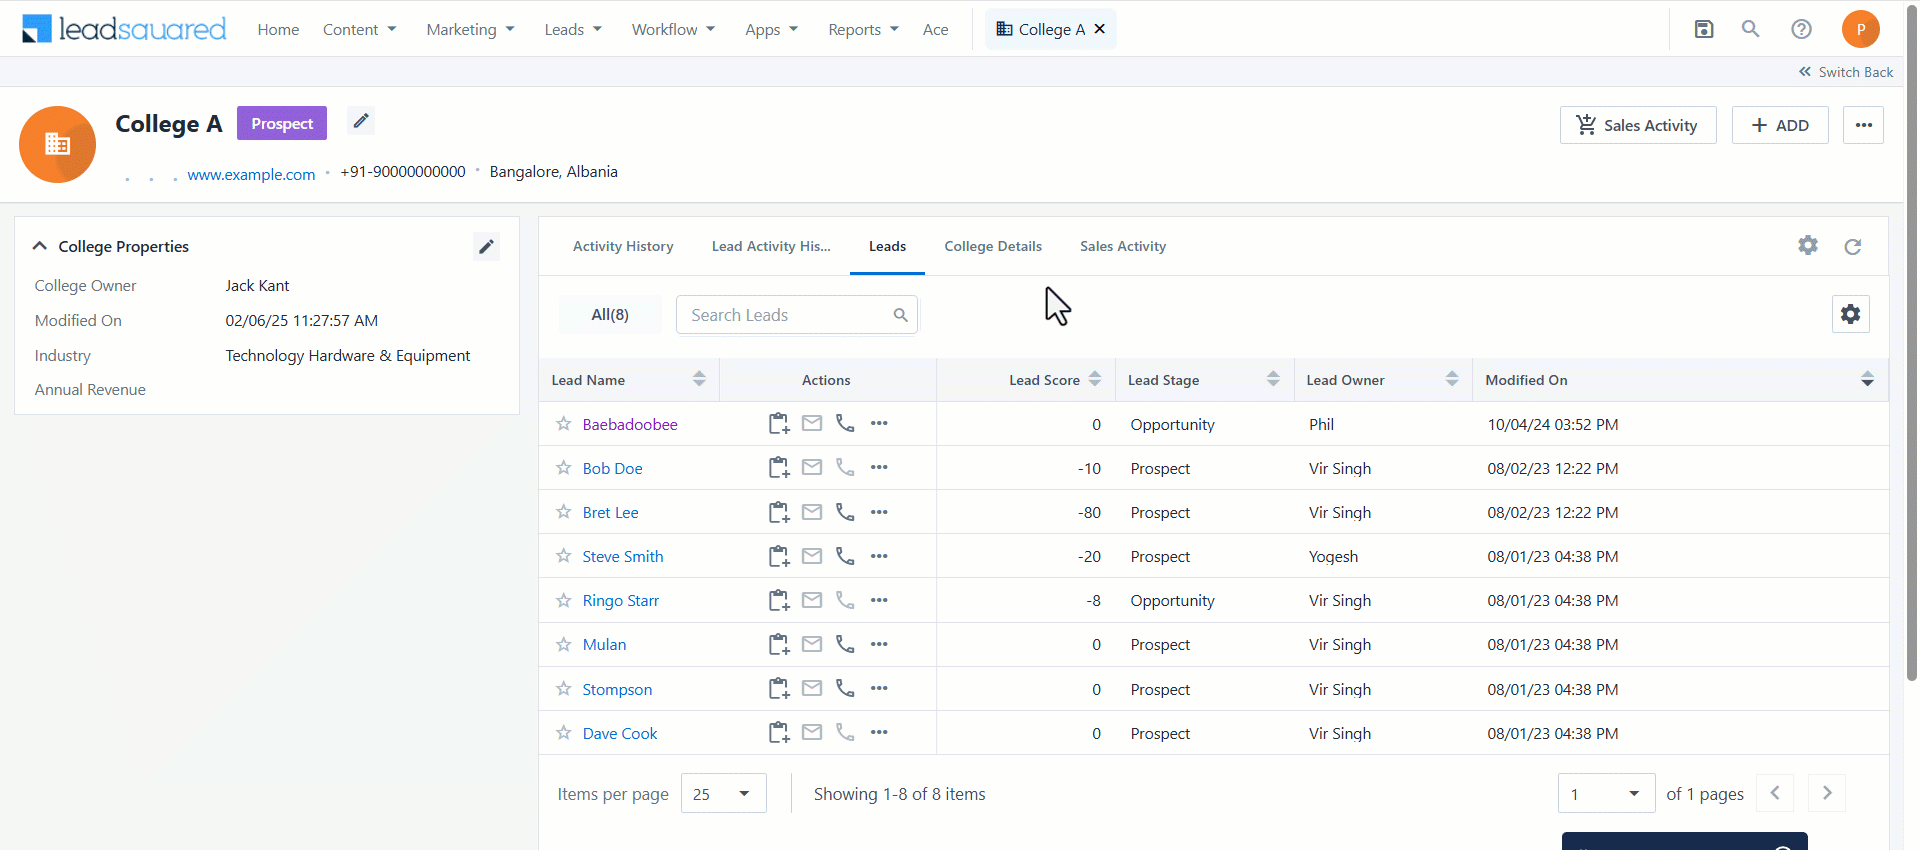Close the College A tab
The width and height of the screenshot is (1920, 850).
tap(1100, 29)
